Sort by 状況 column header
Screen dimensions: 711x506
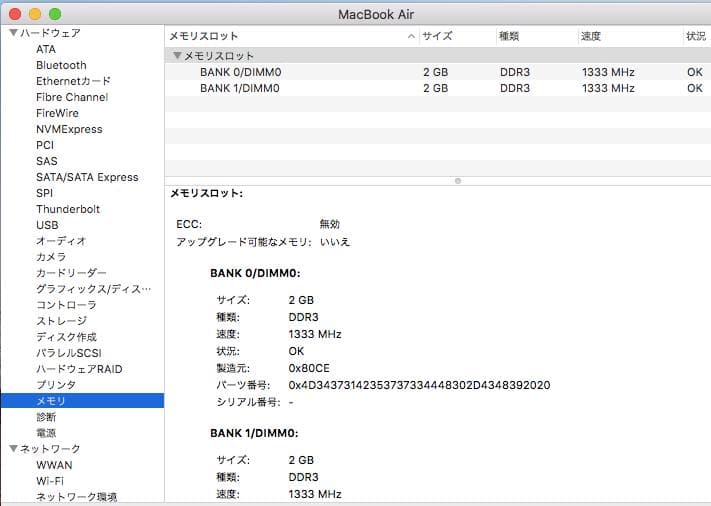(696, 36)
